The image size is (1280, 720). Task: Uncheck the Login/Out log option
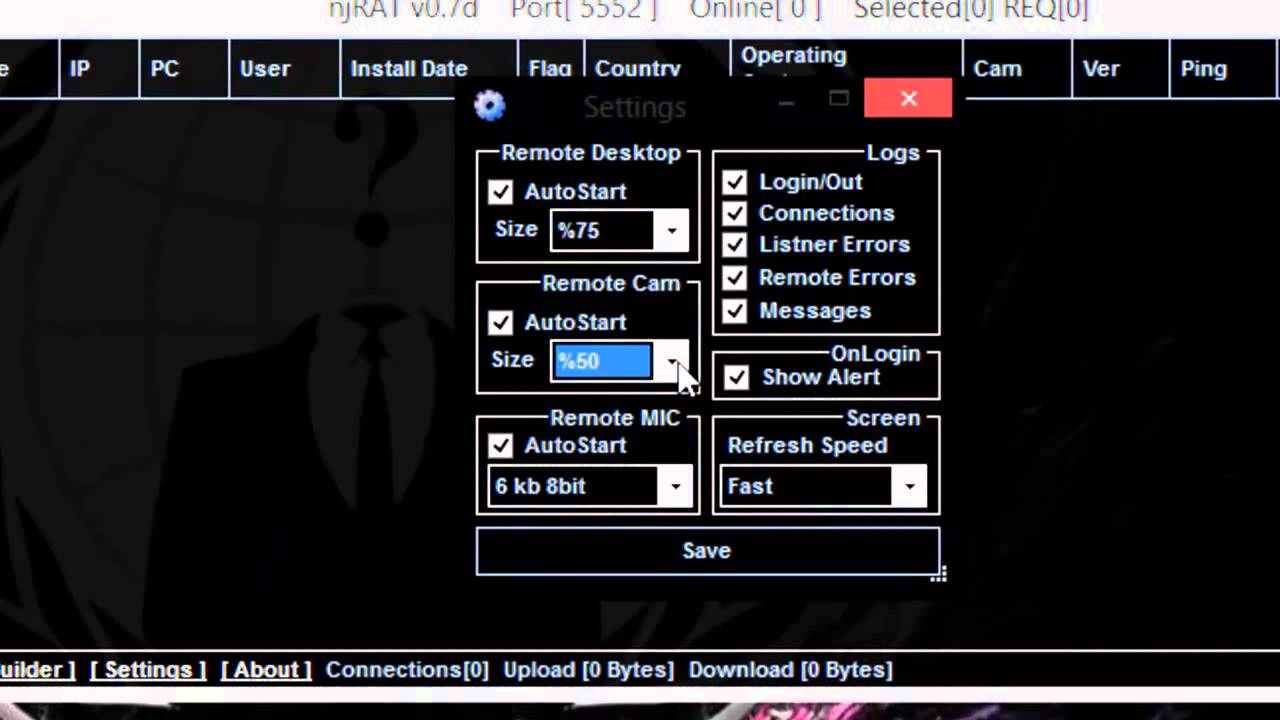[734, 182]
